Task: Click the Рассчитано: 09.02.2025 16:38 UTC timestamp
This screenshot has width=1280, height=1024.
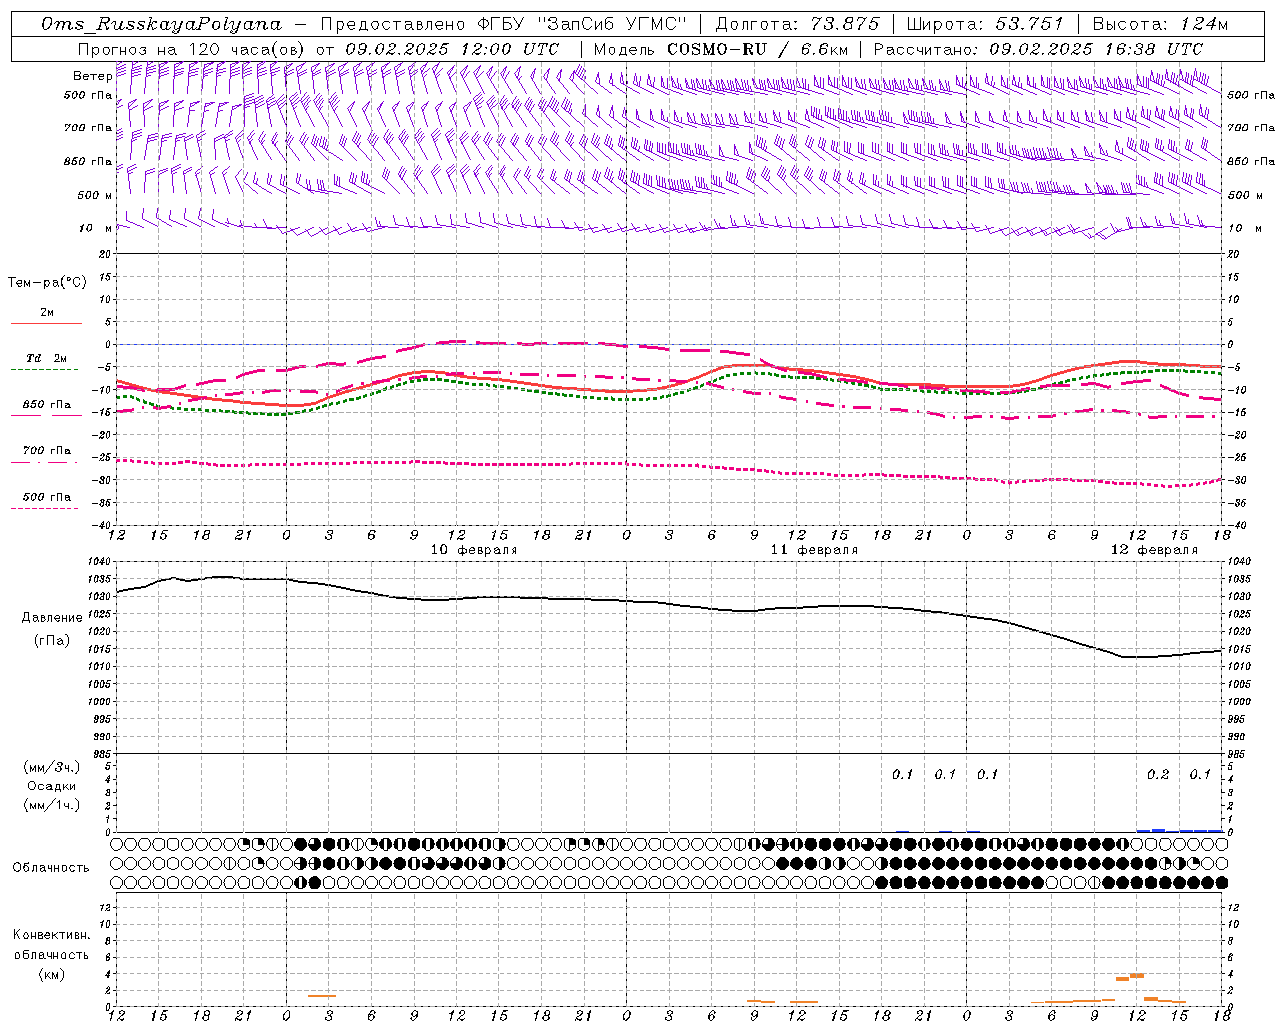Action: click(x=1039, y=49)
